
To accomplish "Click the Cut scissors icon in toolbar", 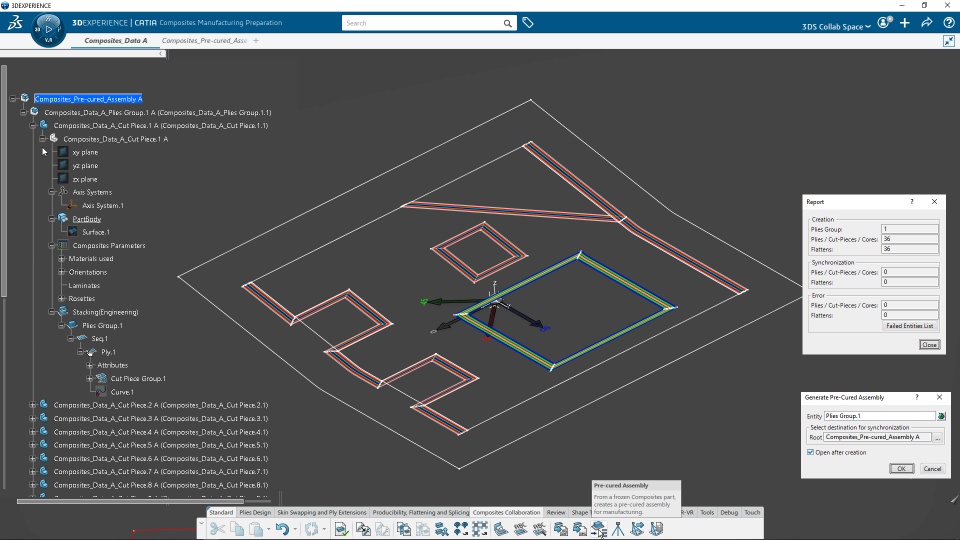I will click(x=217, y=529).
